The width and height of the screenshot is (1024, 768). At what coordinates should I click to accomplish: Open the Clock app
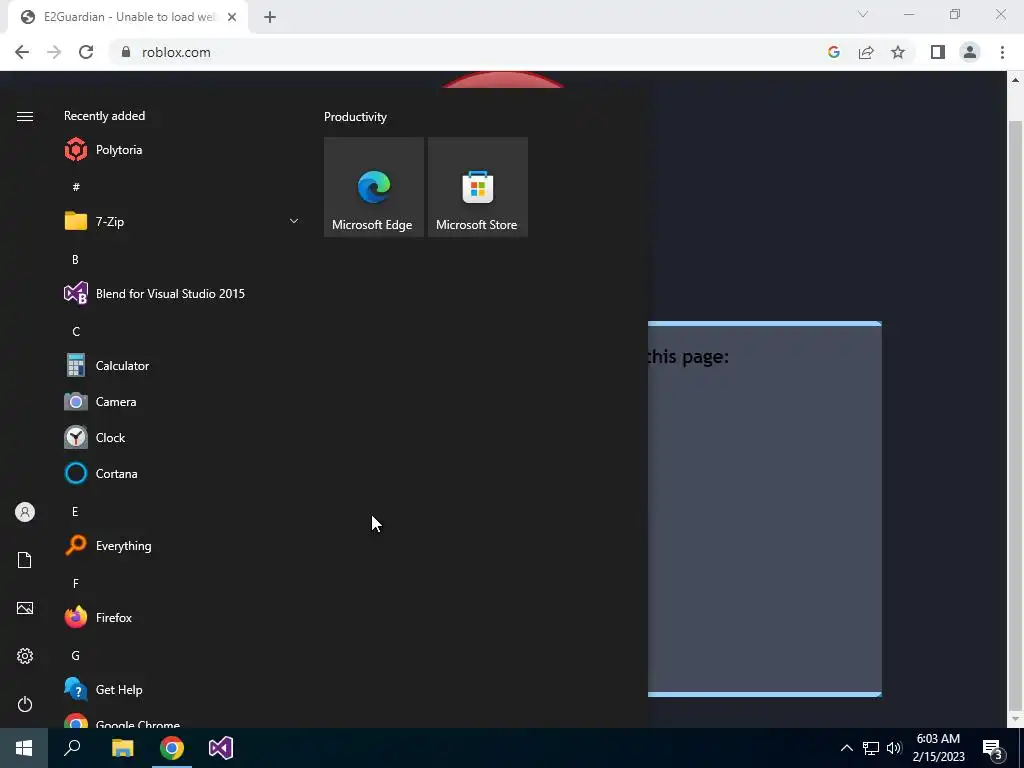click(x=182, y=438)
